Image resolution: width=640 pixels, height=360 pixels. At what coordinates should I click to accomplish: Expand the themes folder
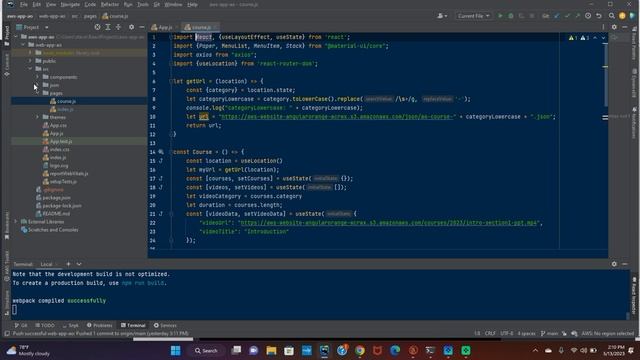click(x=38, y=117)
